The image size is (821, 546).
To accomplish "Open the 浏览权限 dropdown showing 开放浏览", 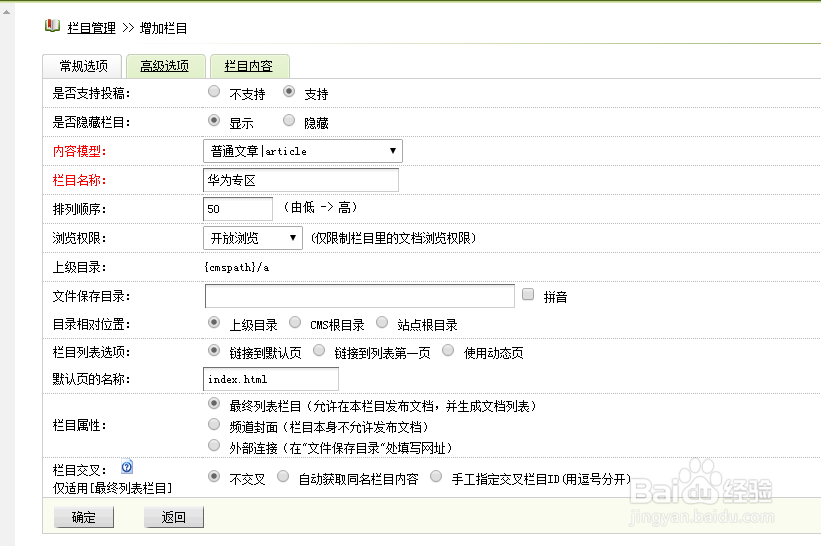I will [x=252, y=238].
